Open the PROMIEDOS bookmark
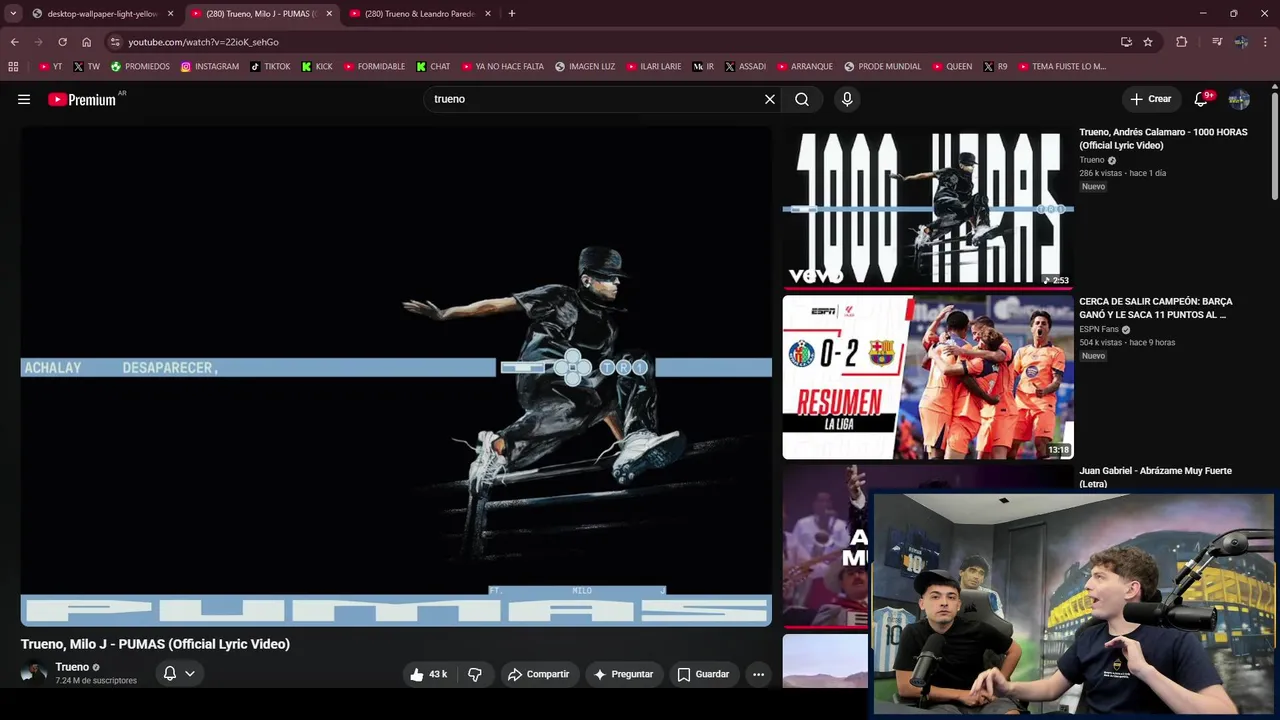The image size is (1280, 720). click(140, 67)
